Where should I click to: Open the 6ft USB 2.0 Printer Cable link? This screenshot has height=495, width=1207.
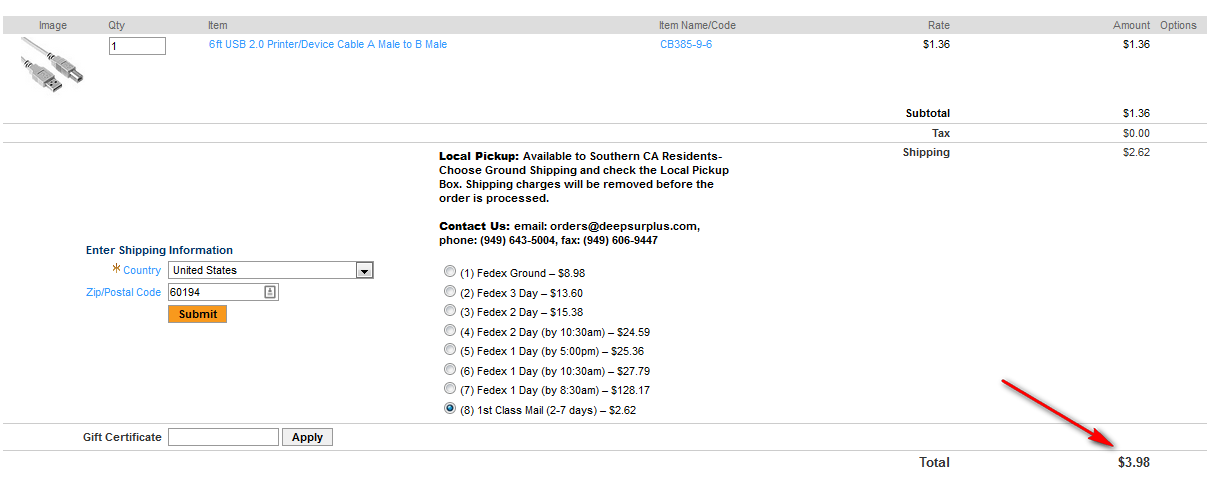point(328,45)
